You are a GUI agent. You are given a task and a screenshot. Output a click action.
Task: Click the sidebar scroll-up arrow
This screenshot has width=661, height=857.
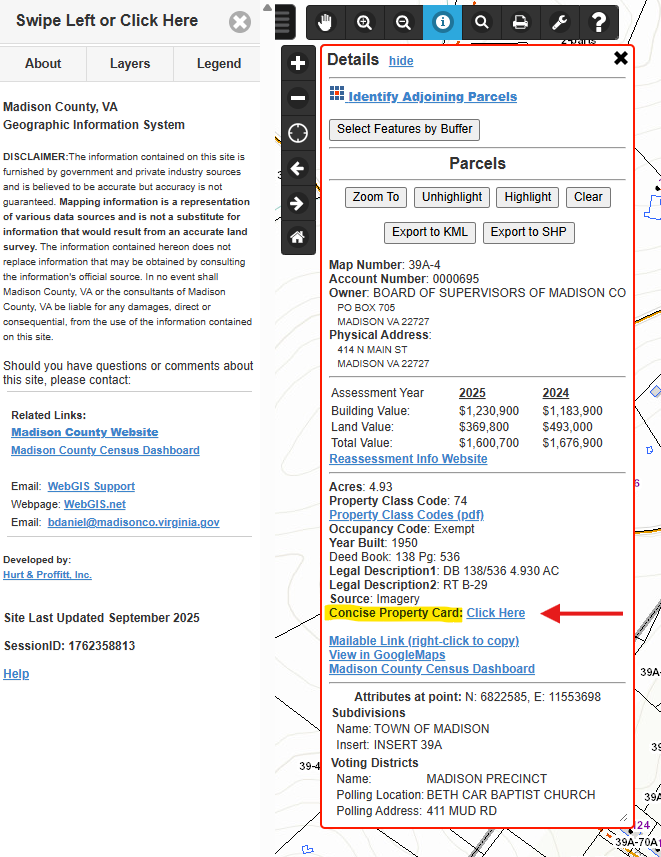(267, 8)
